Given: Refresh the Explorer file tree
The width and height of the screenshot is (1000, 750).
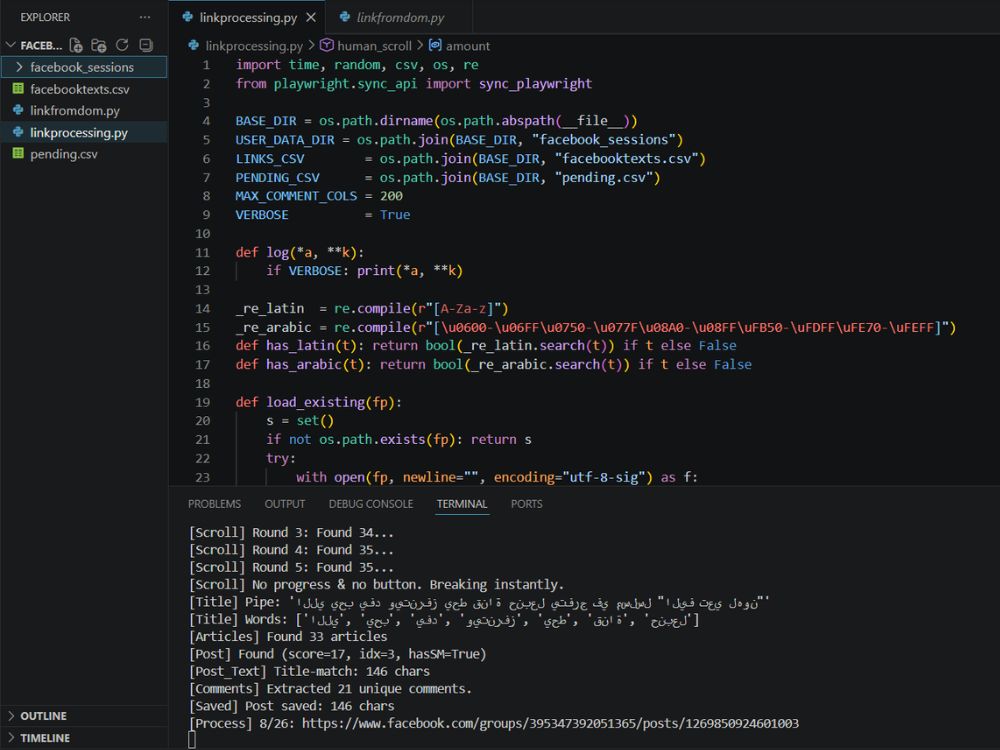Looking at the screenshot, I should pos(122,45).
